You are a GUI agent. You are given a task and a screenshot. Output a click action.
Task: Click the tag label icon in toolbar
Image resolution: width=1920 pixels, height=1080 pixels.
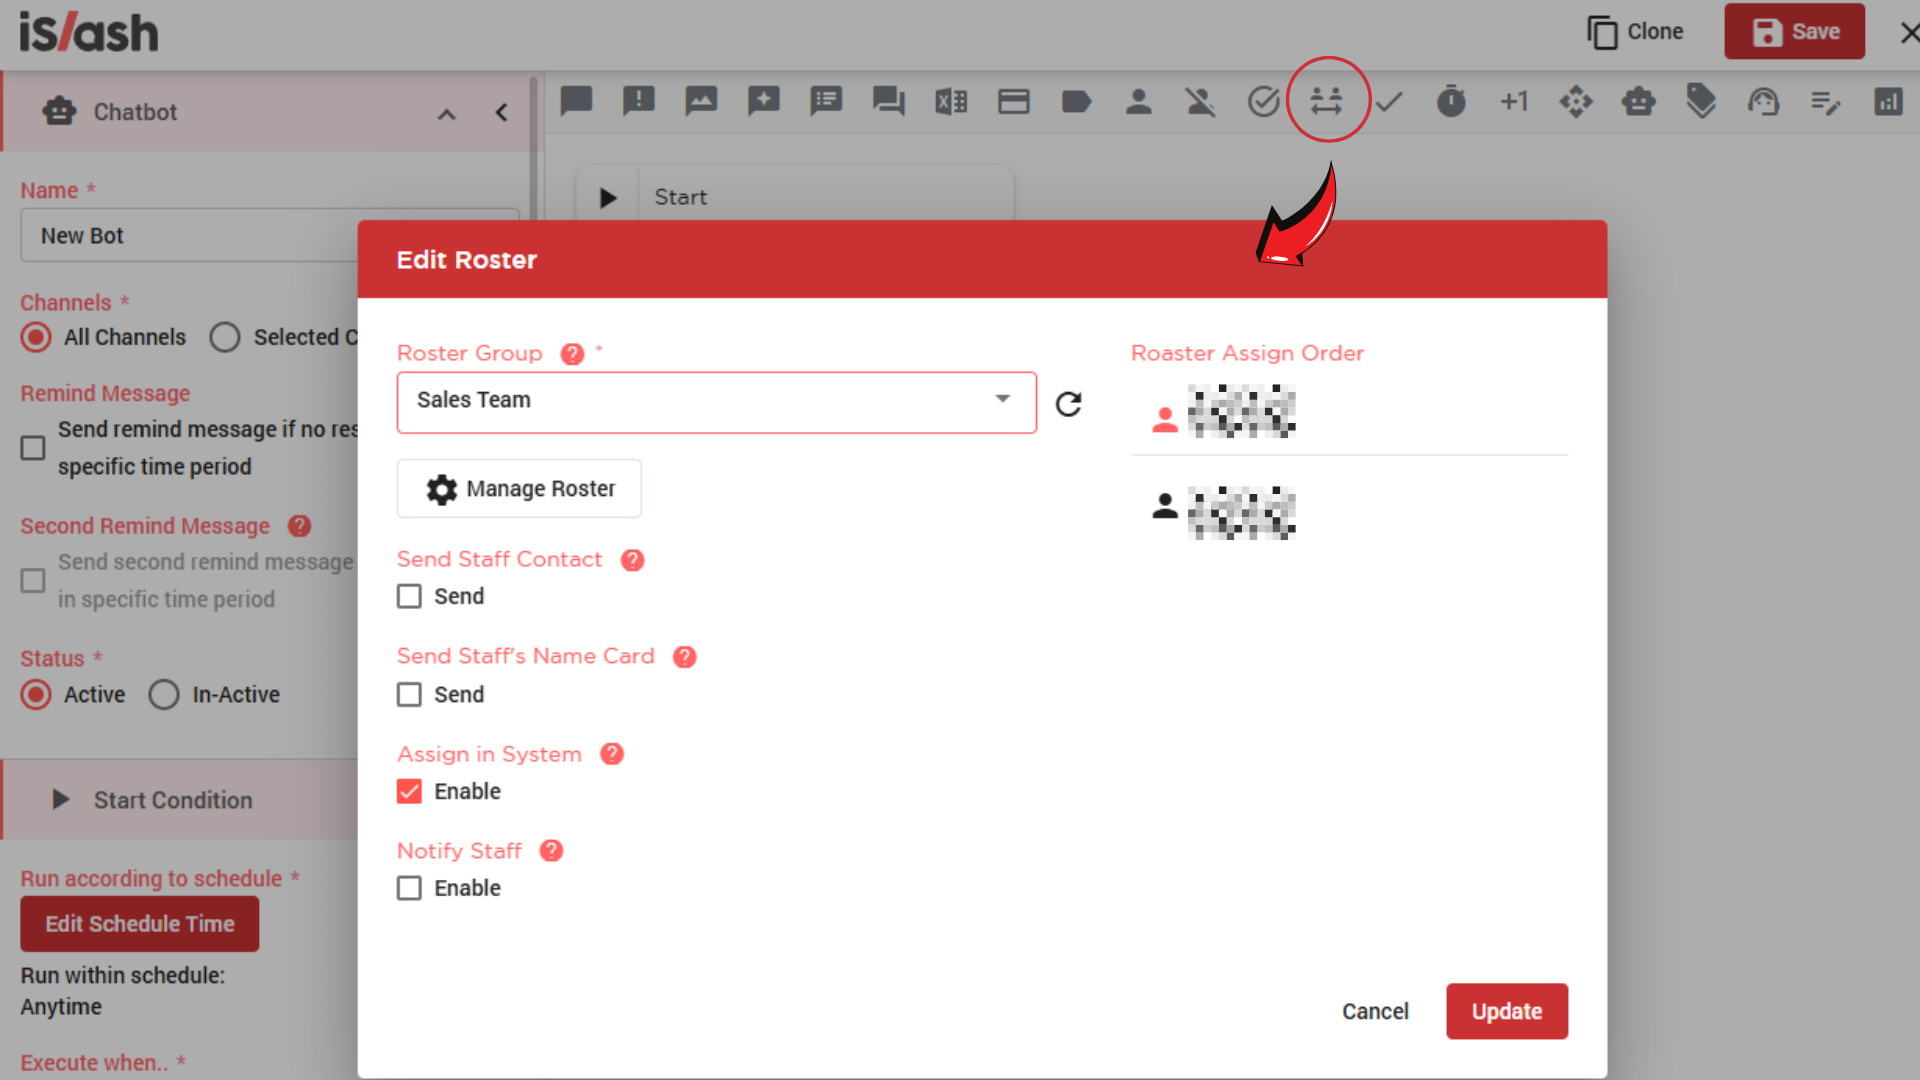(x=1076, y=101)
